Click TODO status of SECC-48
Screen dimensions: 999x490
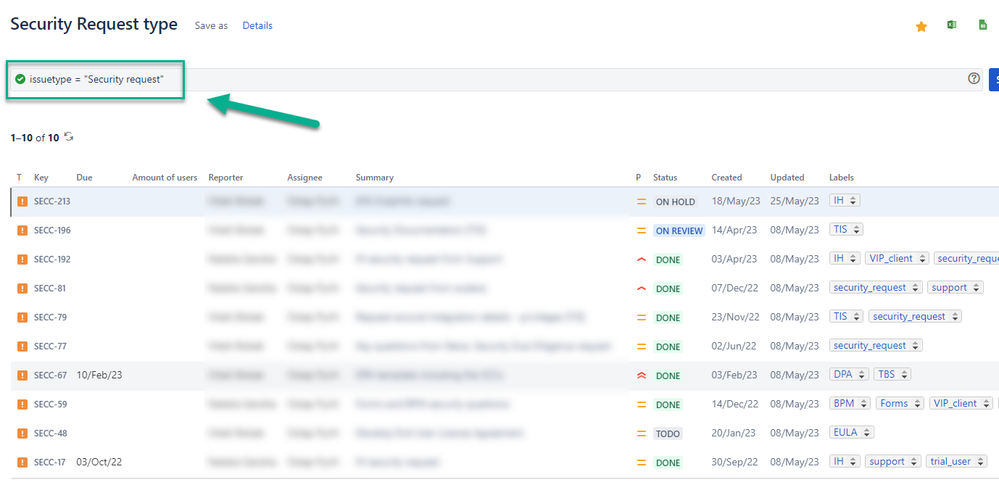(x=668, y=434)
